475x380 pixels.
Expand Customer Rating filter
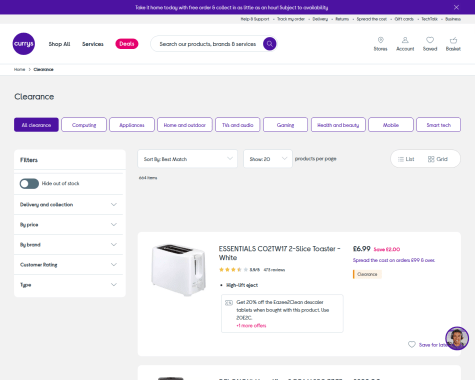(68, 265)
